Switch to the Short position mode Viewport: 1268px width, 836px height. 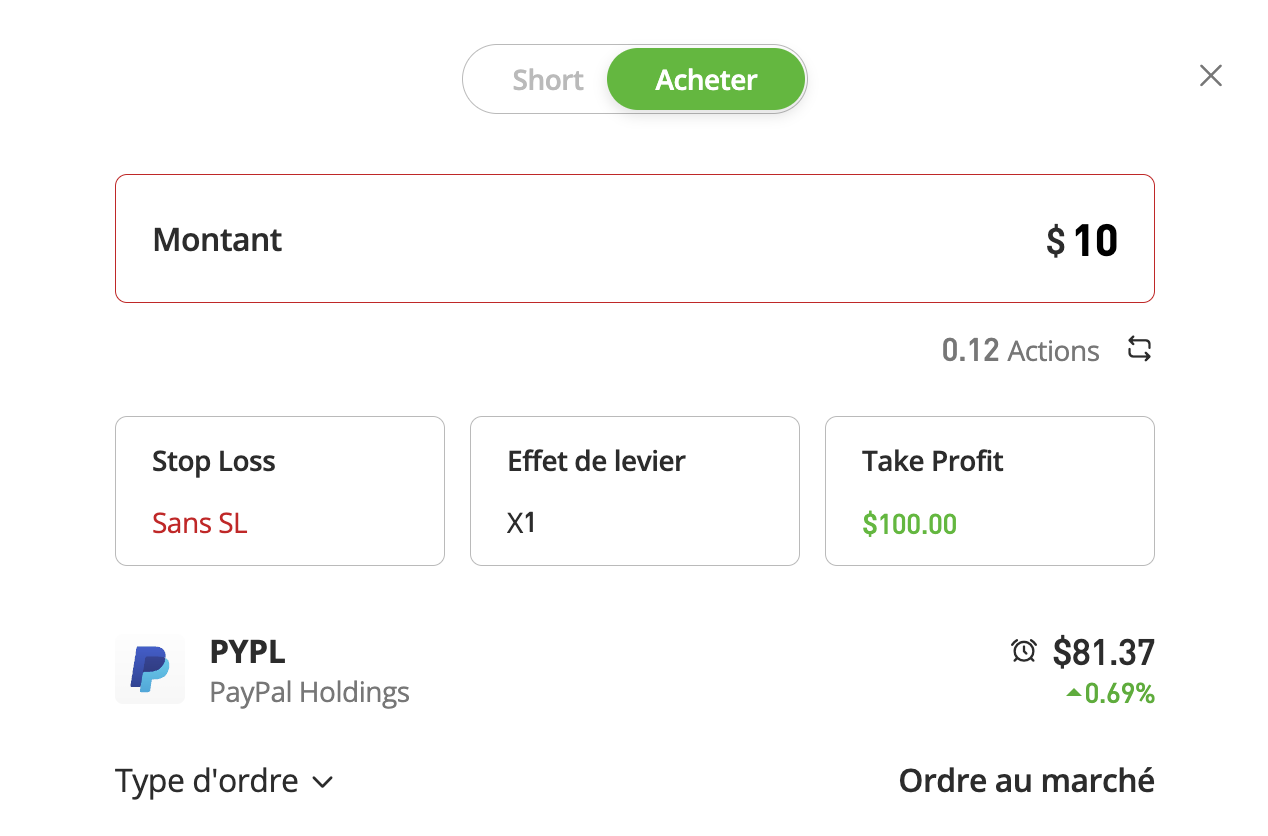click(548, 79)
